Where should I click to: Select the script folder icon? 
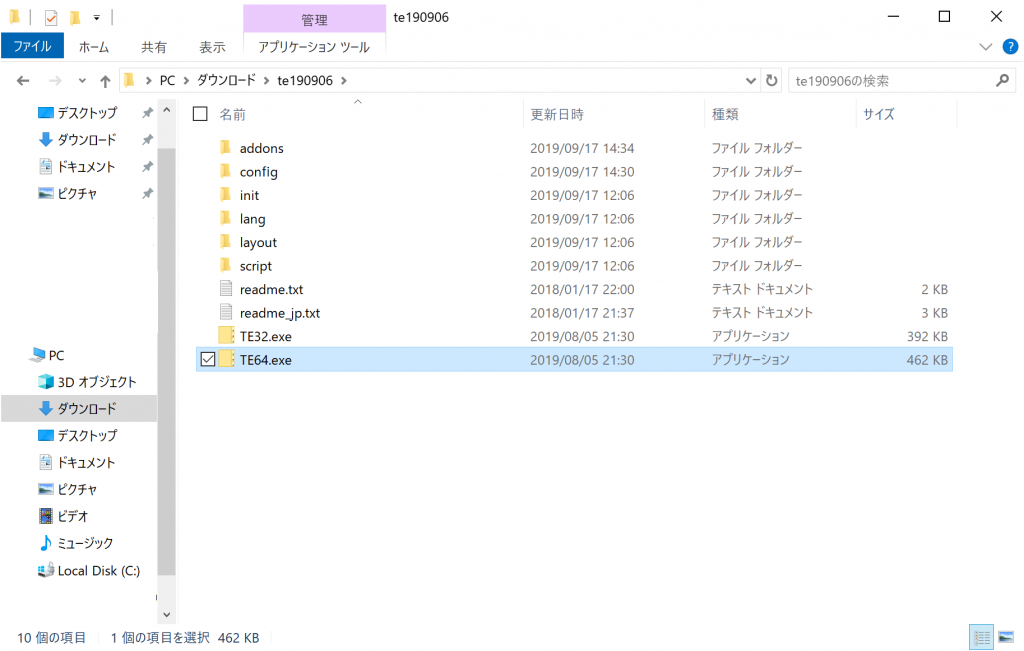(225, 265)
